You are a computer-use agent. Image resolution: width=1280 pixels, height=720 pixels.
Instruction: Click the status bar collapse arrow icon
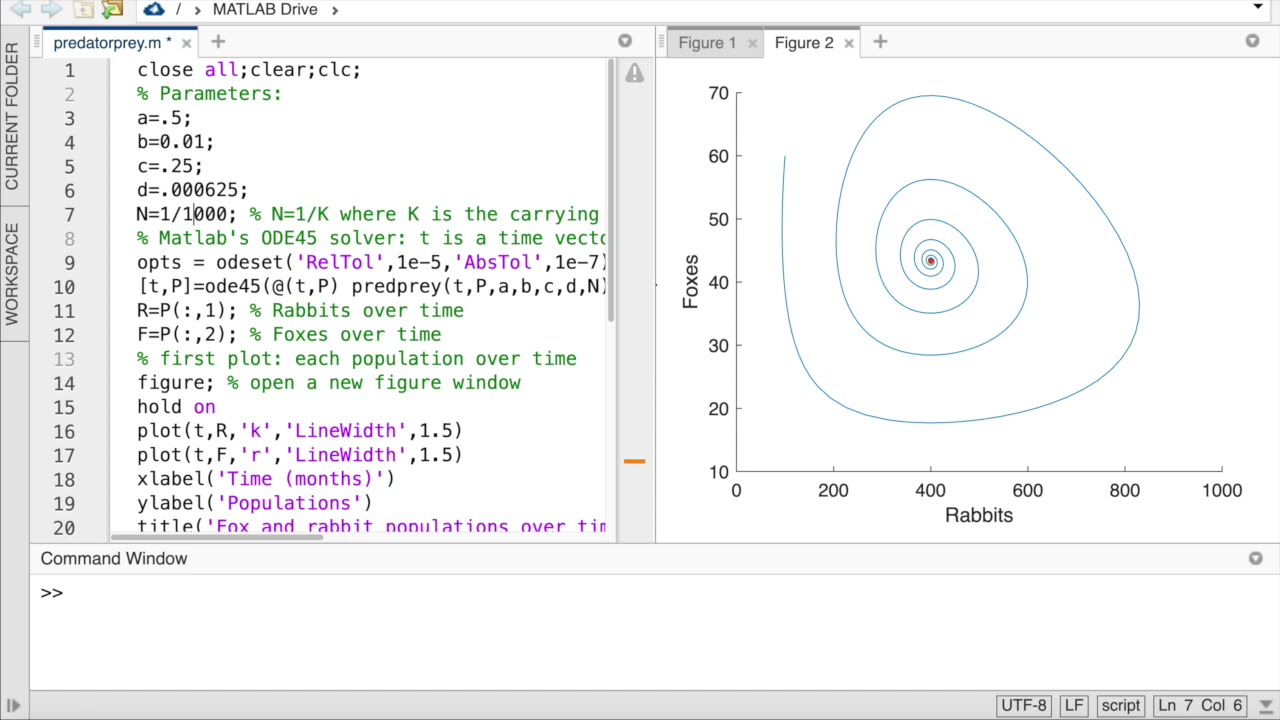(1265, 706)
